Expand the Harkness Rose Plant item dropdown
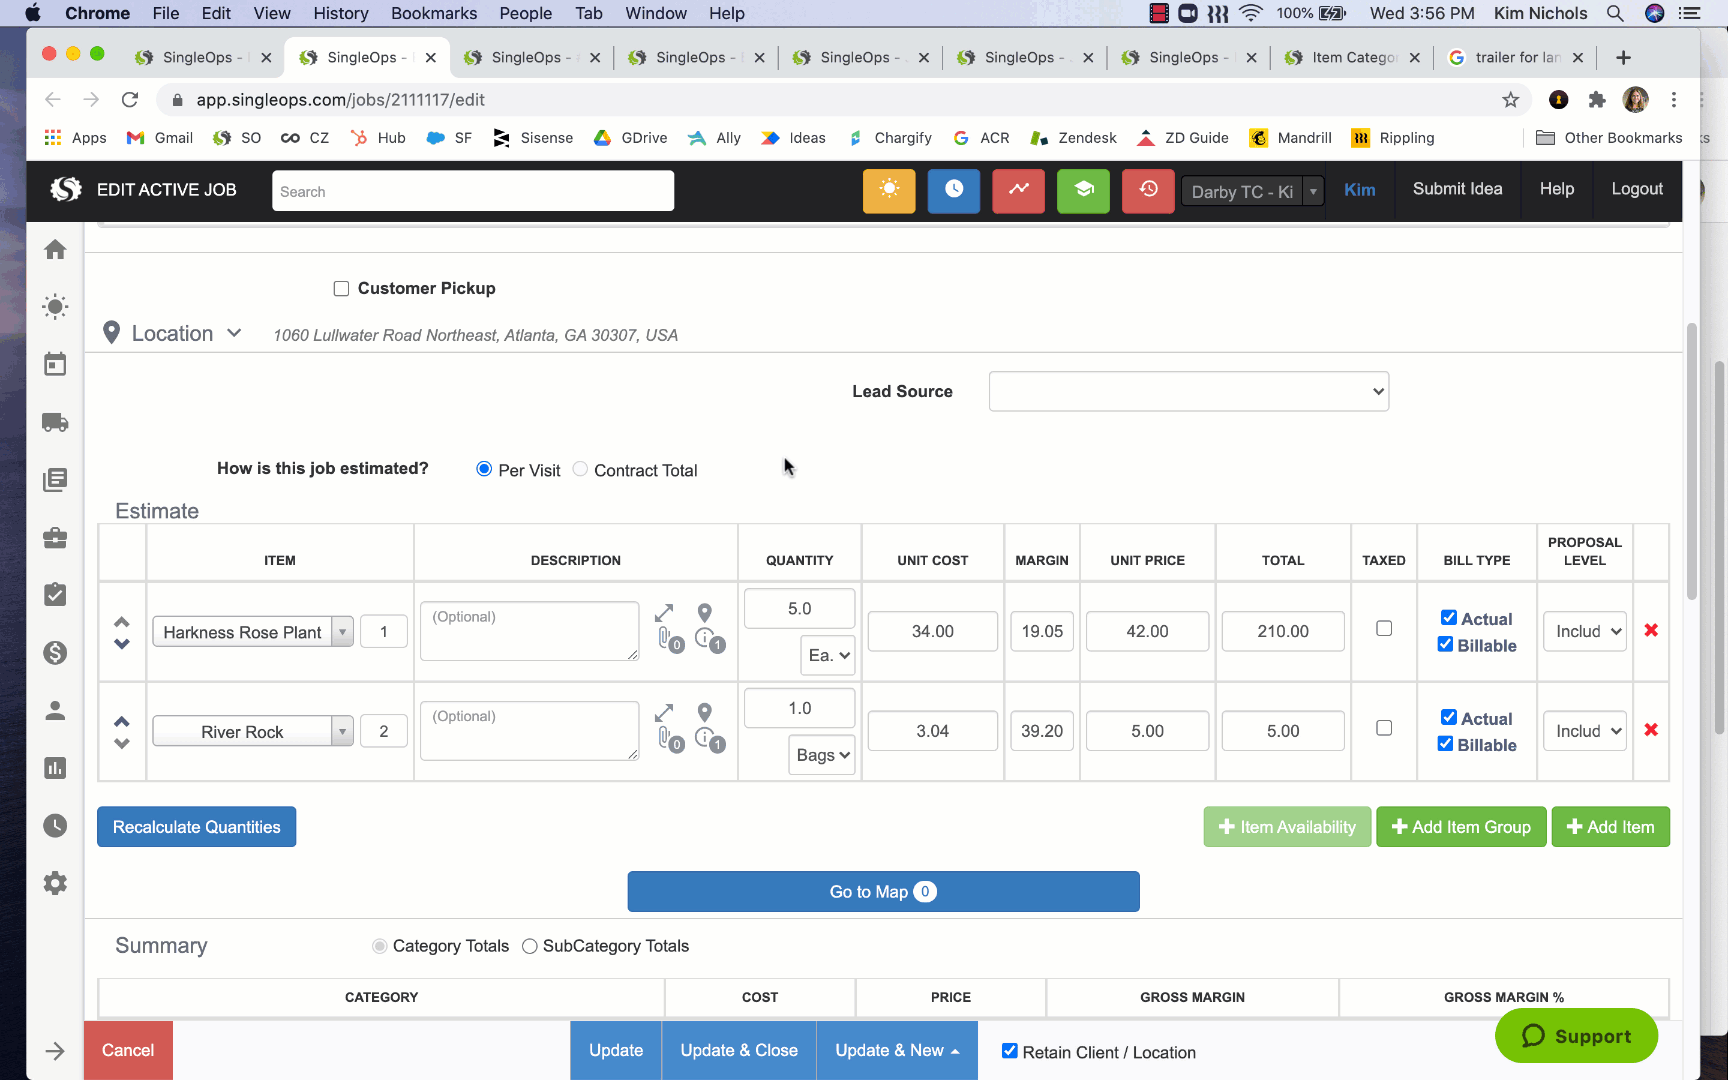Screen dimensions: 1728x1080 click(x=342, y=632)
